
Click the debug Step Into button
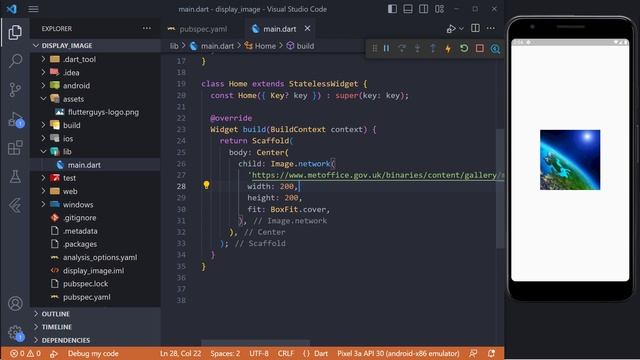pos(417,49)
